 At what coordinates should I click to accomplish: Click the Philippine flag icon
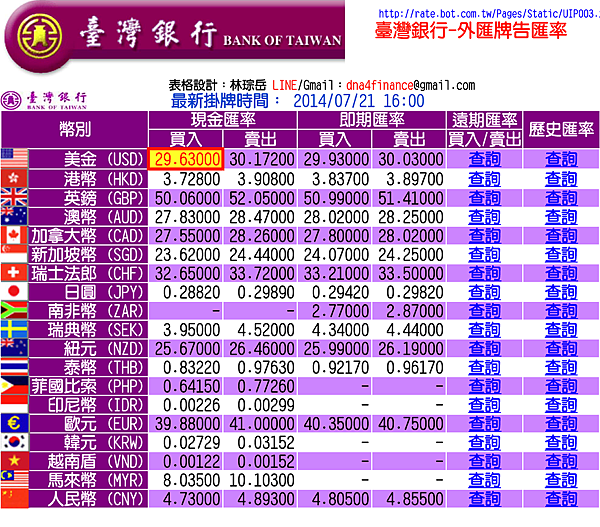[x=14, y=386]
